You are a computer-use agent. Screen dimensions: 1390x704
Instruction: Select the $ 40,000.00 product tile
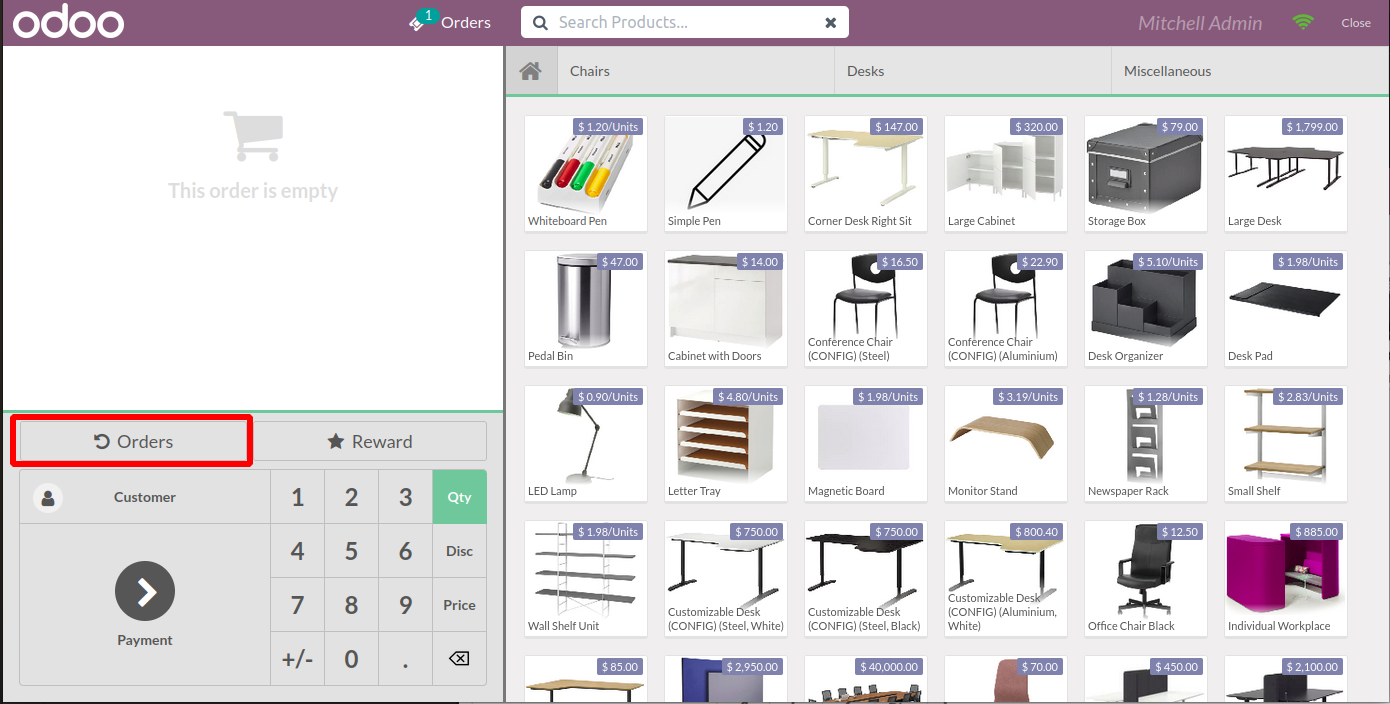coord(866,680)
